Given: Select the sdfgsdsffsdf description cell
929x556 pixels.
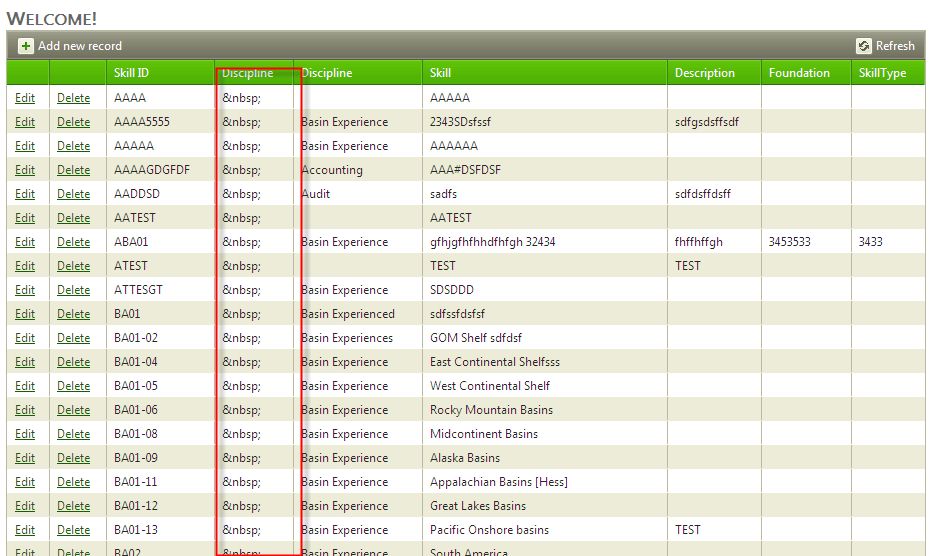Looking at the screenshot, I should click(x=707, y=122).
